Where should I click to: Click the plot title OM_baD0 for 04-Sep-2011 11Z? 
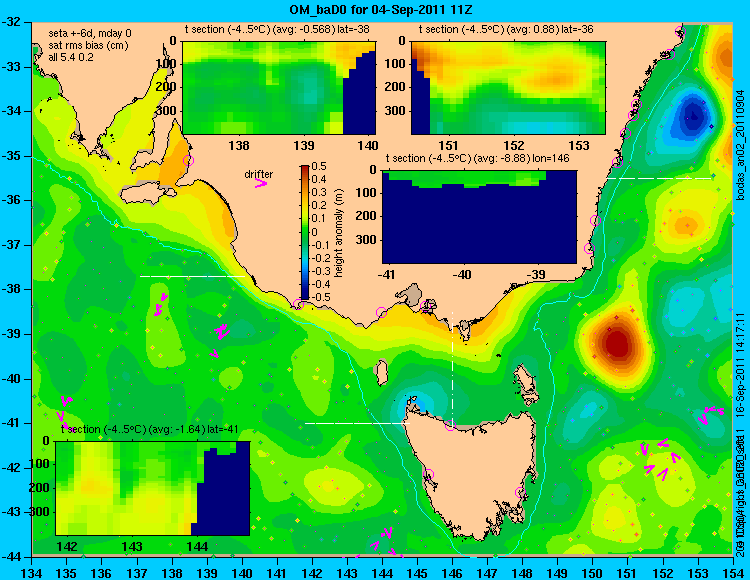coord(381,9)
